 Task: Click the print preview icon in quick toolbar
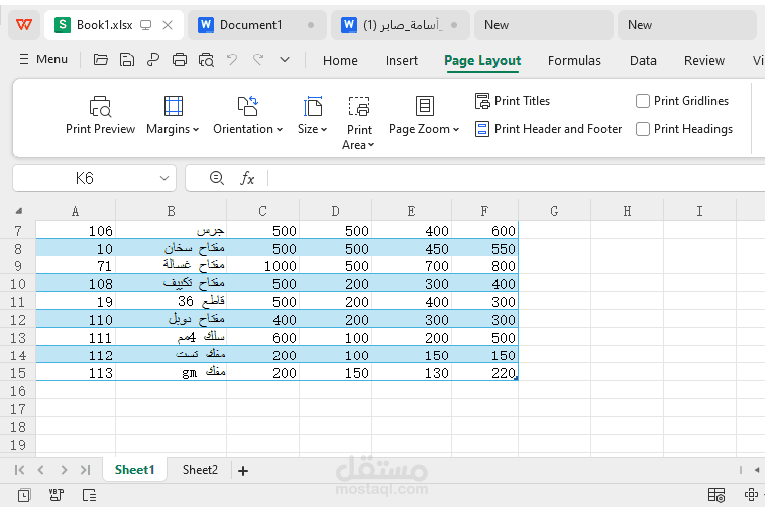pos(206,60)
